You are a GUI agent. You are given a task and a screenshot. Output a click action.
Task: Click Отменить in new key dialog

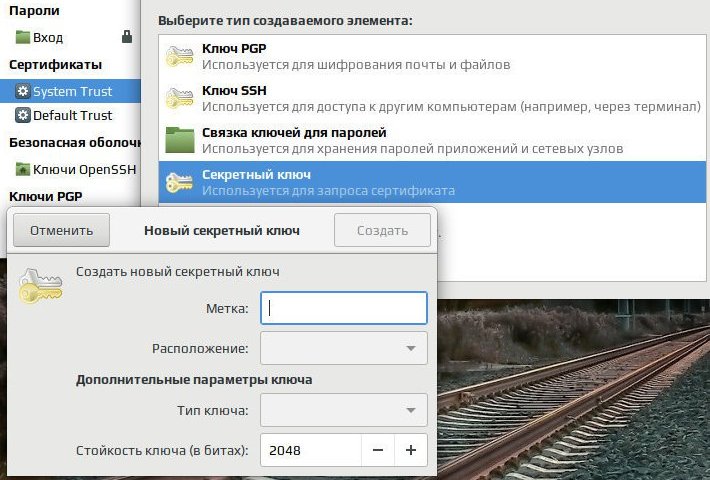(x=62, y=230)
